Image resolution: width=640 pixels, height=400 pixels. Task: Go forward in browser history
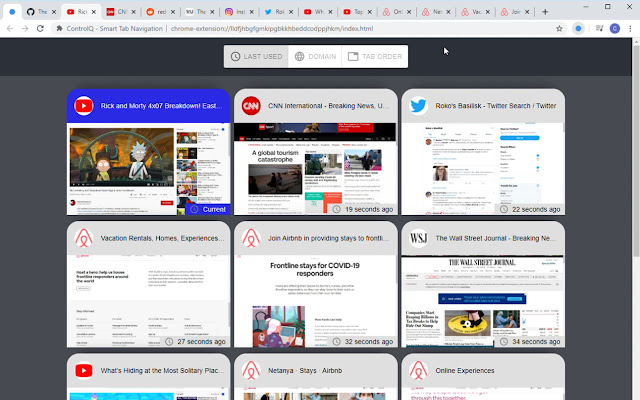click(x=25, y=29)
